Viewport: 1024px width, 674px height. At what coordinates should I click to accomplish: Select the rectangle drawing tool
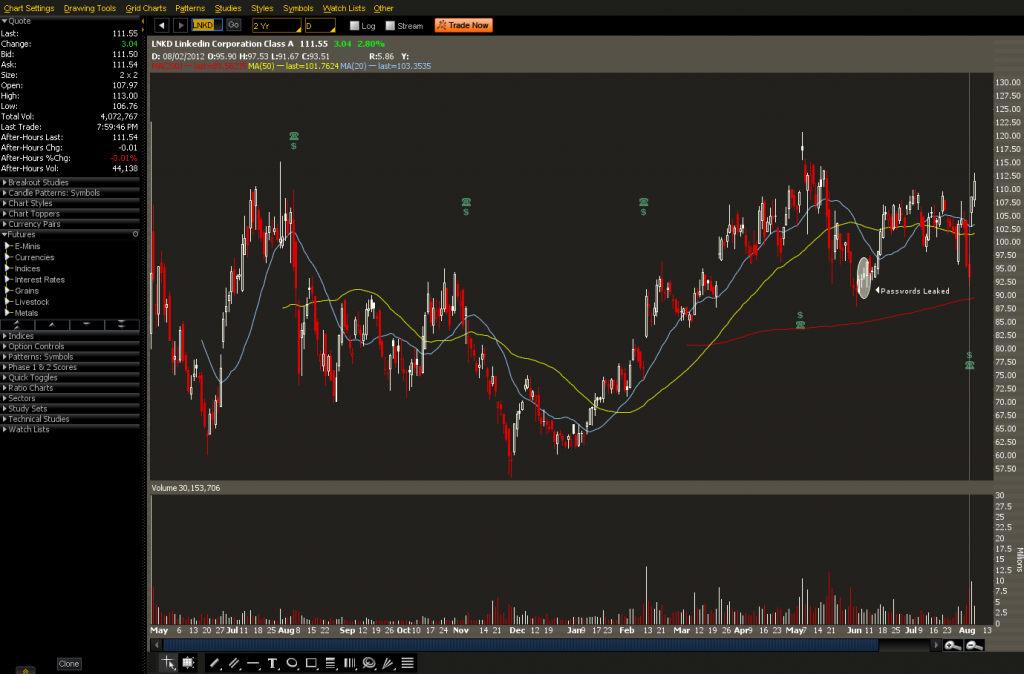coord(311,663)
